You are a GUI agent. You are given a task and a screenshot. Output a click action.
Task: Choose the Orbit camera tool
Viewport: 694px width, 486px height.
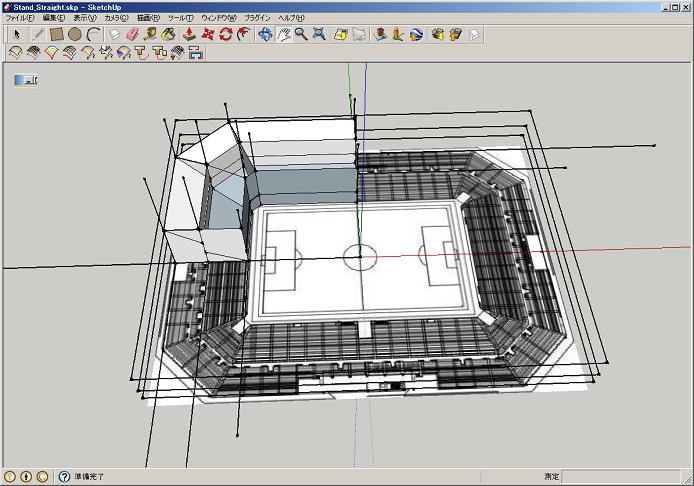click(265, 34)
